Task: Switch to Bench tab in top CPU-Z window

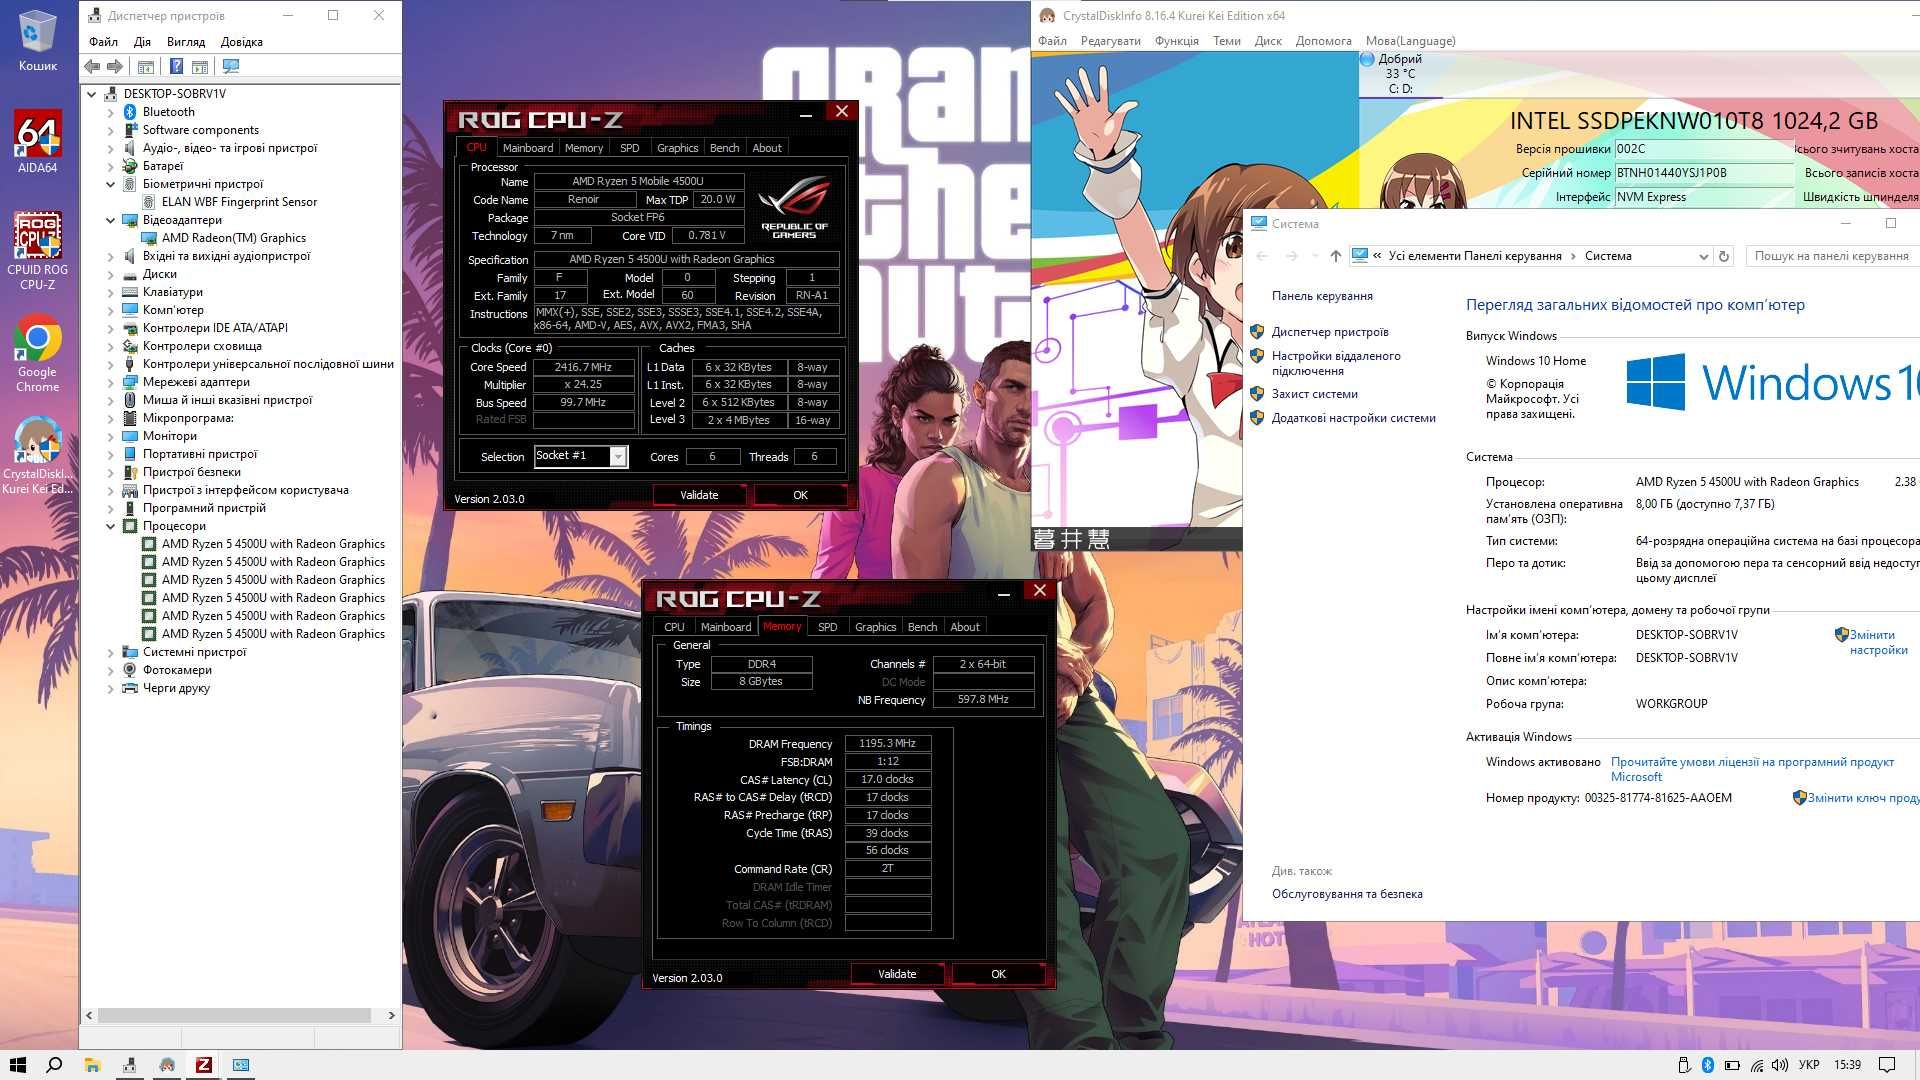Action: pyautogui.click(x=725, y=148)
